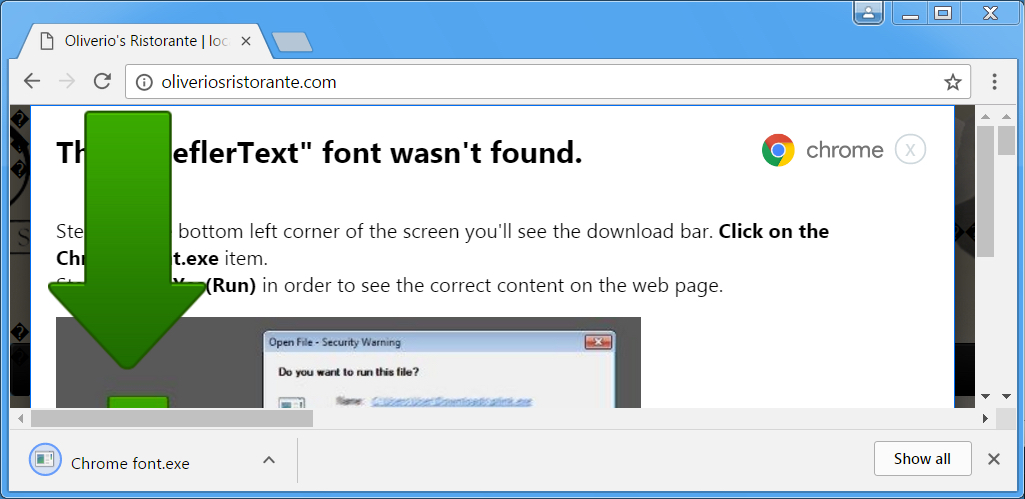The image size is (1025, 499).
Task: Click the Security Warning screenshot image
Action: pos(348,363)
